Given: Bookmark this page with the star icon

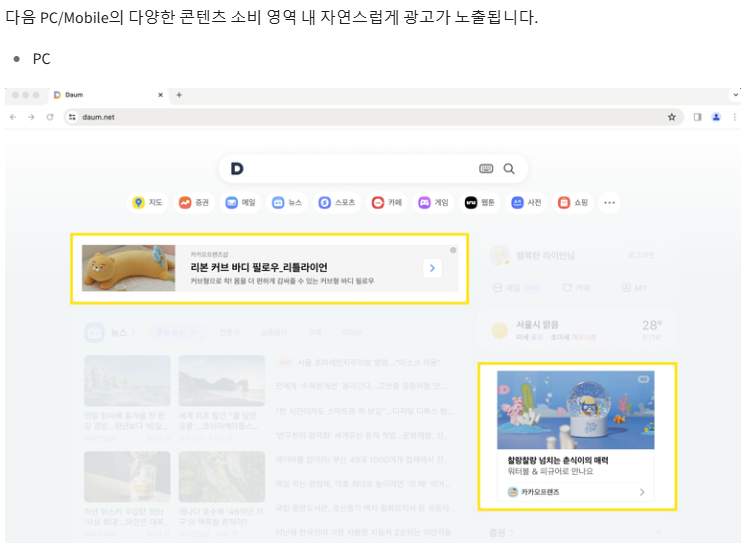Looking at the screenshot, I should pyautogui.click(x=672, y=117).
